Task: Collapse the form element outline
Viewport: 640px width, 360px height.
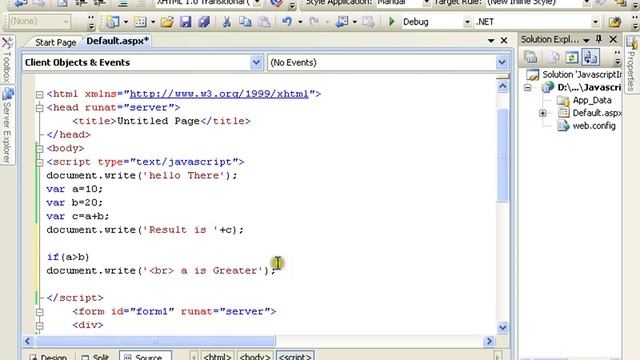Action: pyautogui.click(x=39, y=312)
